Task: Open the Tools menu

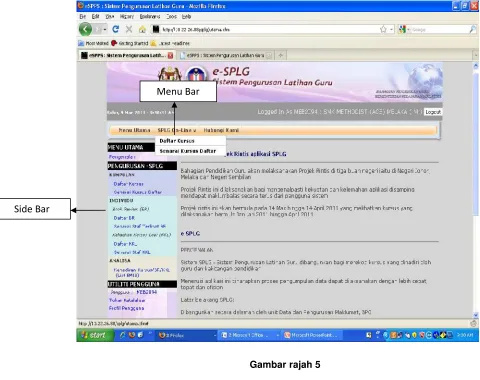Action: coord(171,16)
